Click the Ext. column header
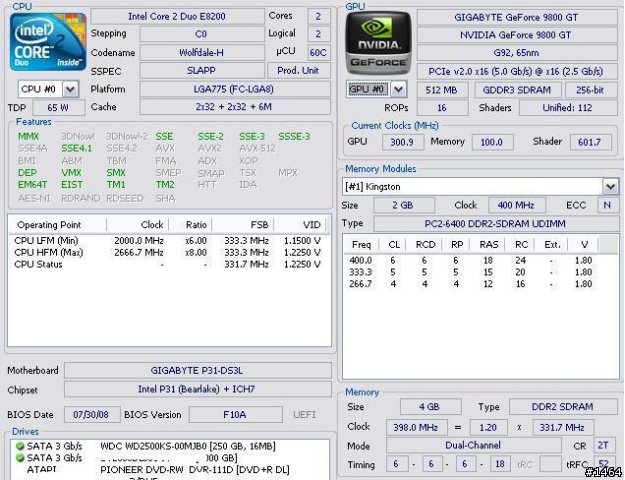625x480 pixels. (552, 244)
